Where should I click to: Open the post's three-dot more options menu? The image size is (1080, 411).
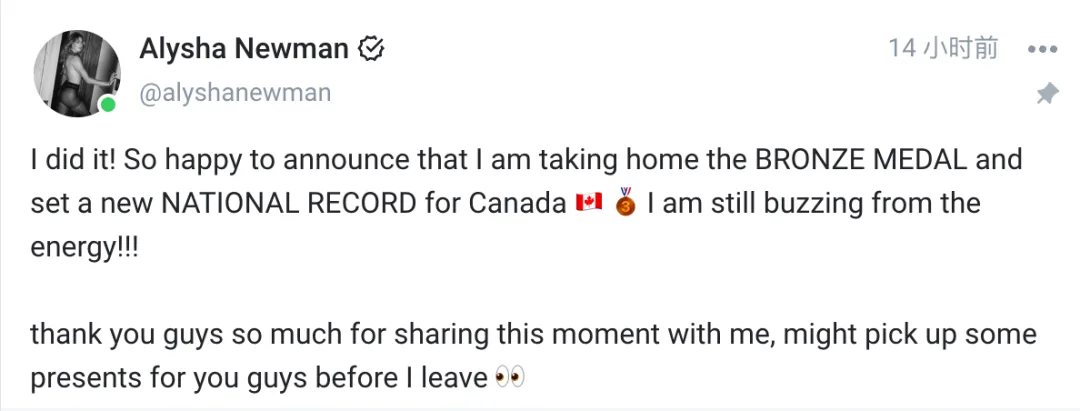click(1042, 48)
